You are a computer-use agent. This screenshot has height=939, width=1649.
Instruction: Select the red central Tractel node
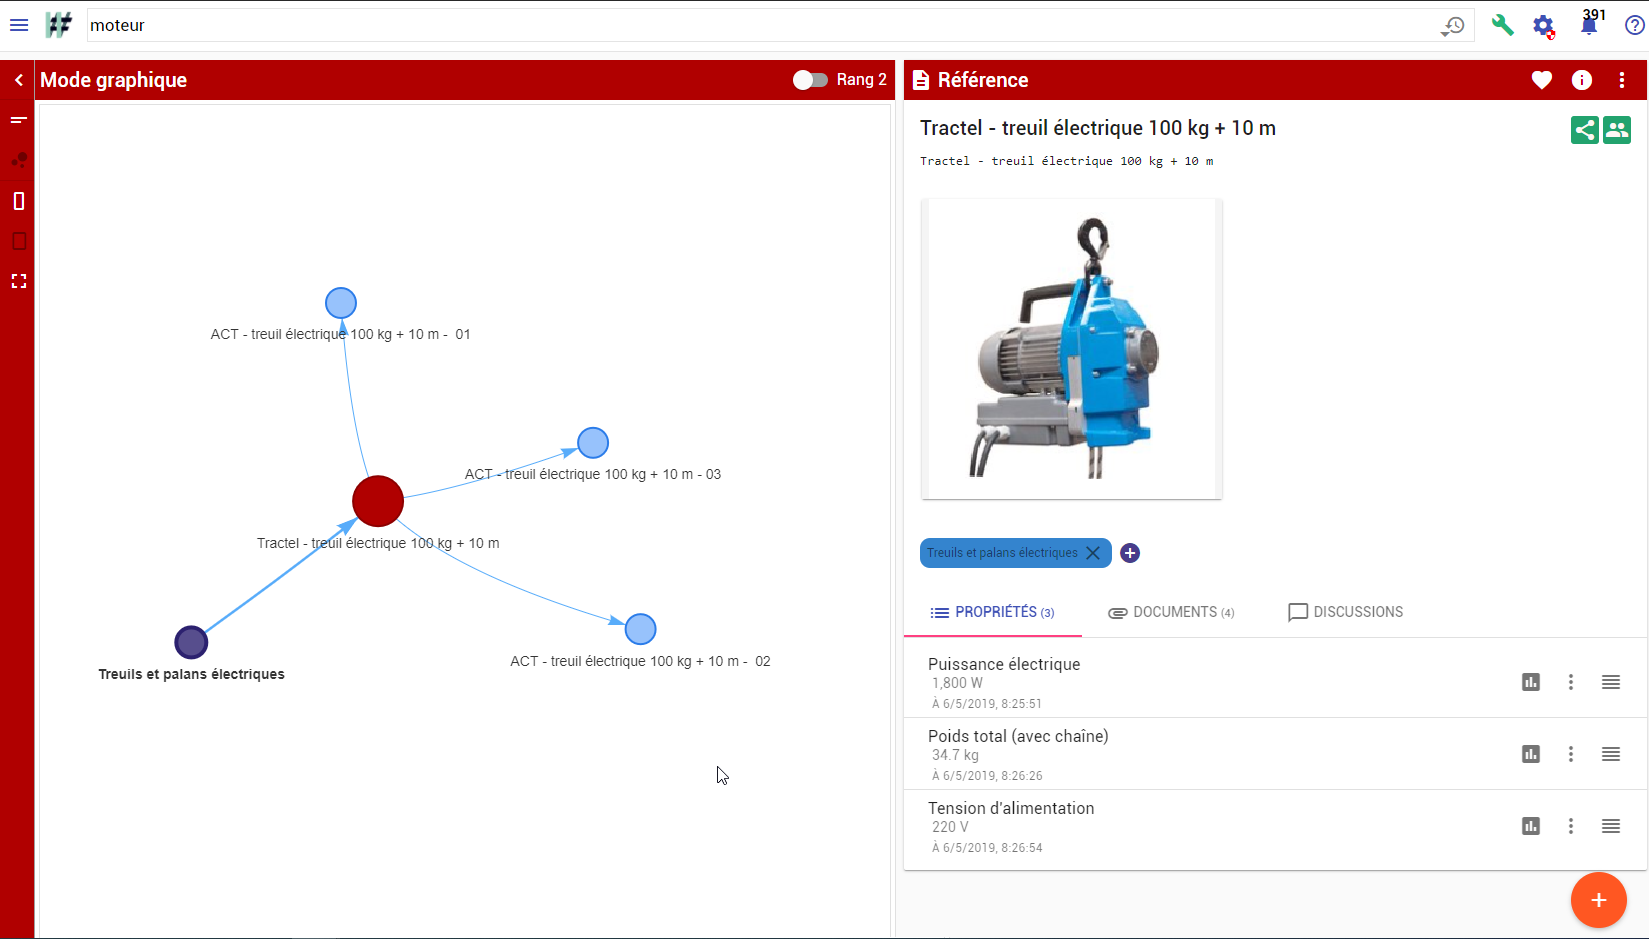(x=378, y=501)
